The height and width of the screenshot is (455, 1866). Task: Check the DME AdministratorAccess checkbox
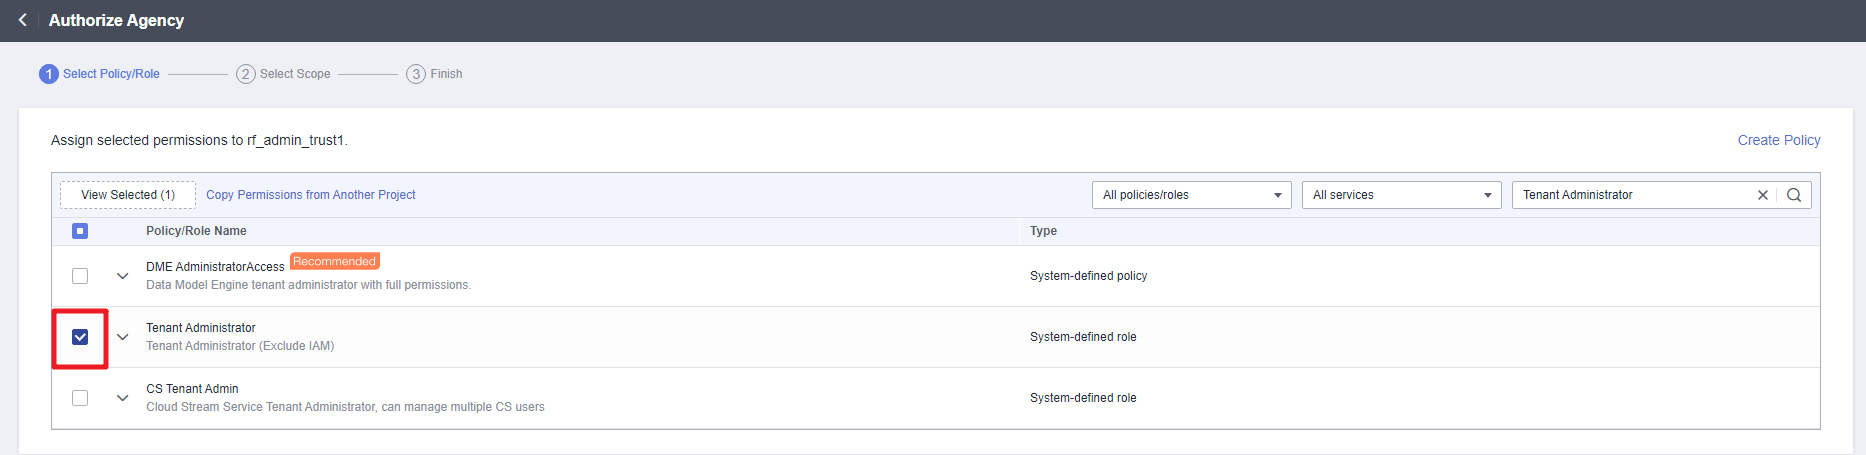click(x=80, y=276)
